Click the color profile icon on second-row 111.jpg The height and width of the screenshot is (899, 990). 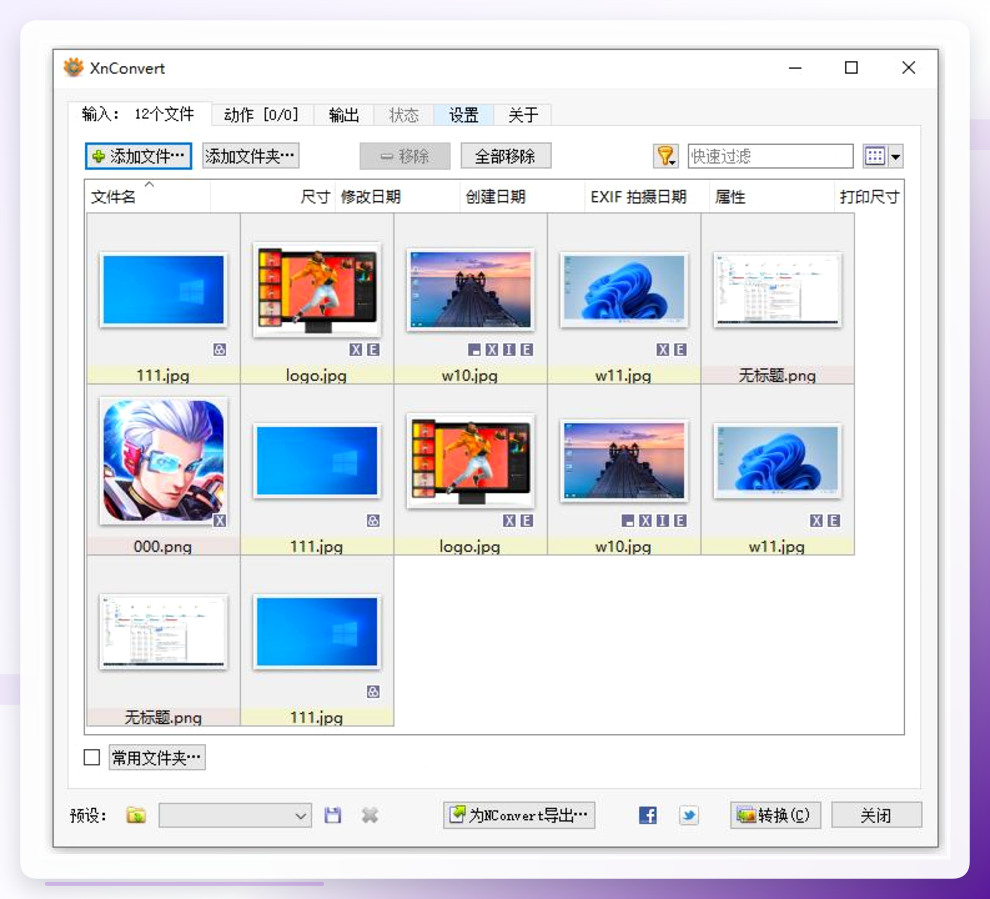(373, 520)
